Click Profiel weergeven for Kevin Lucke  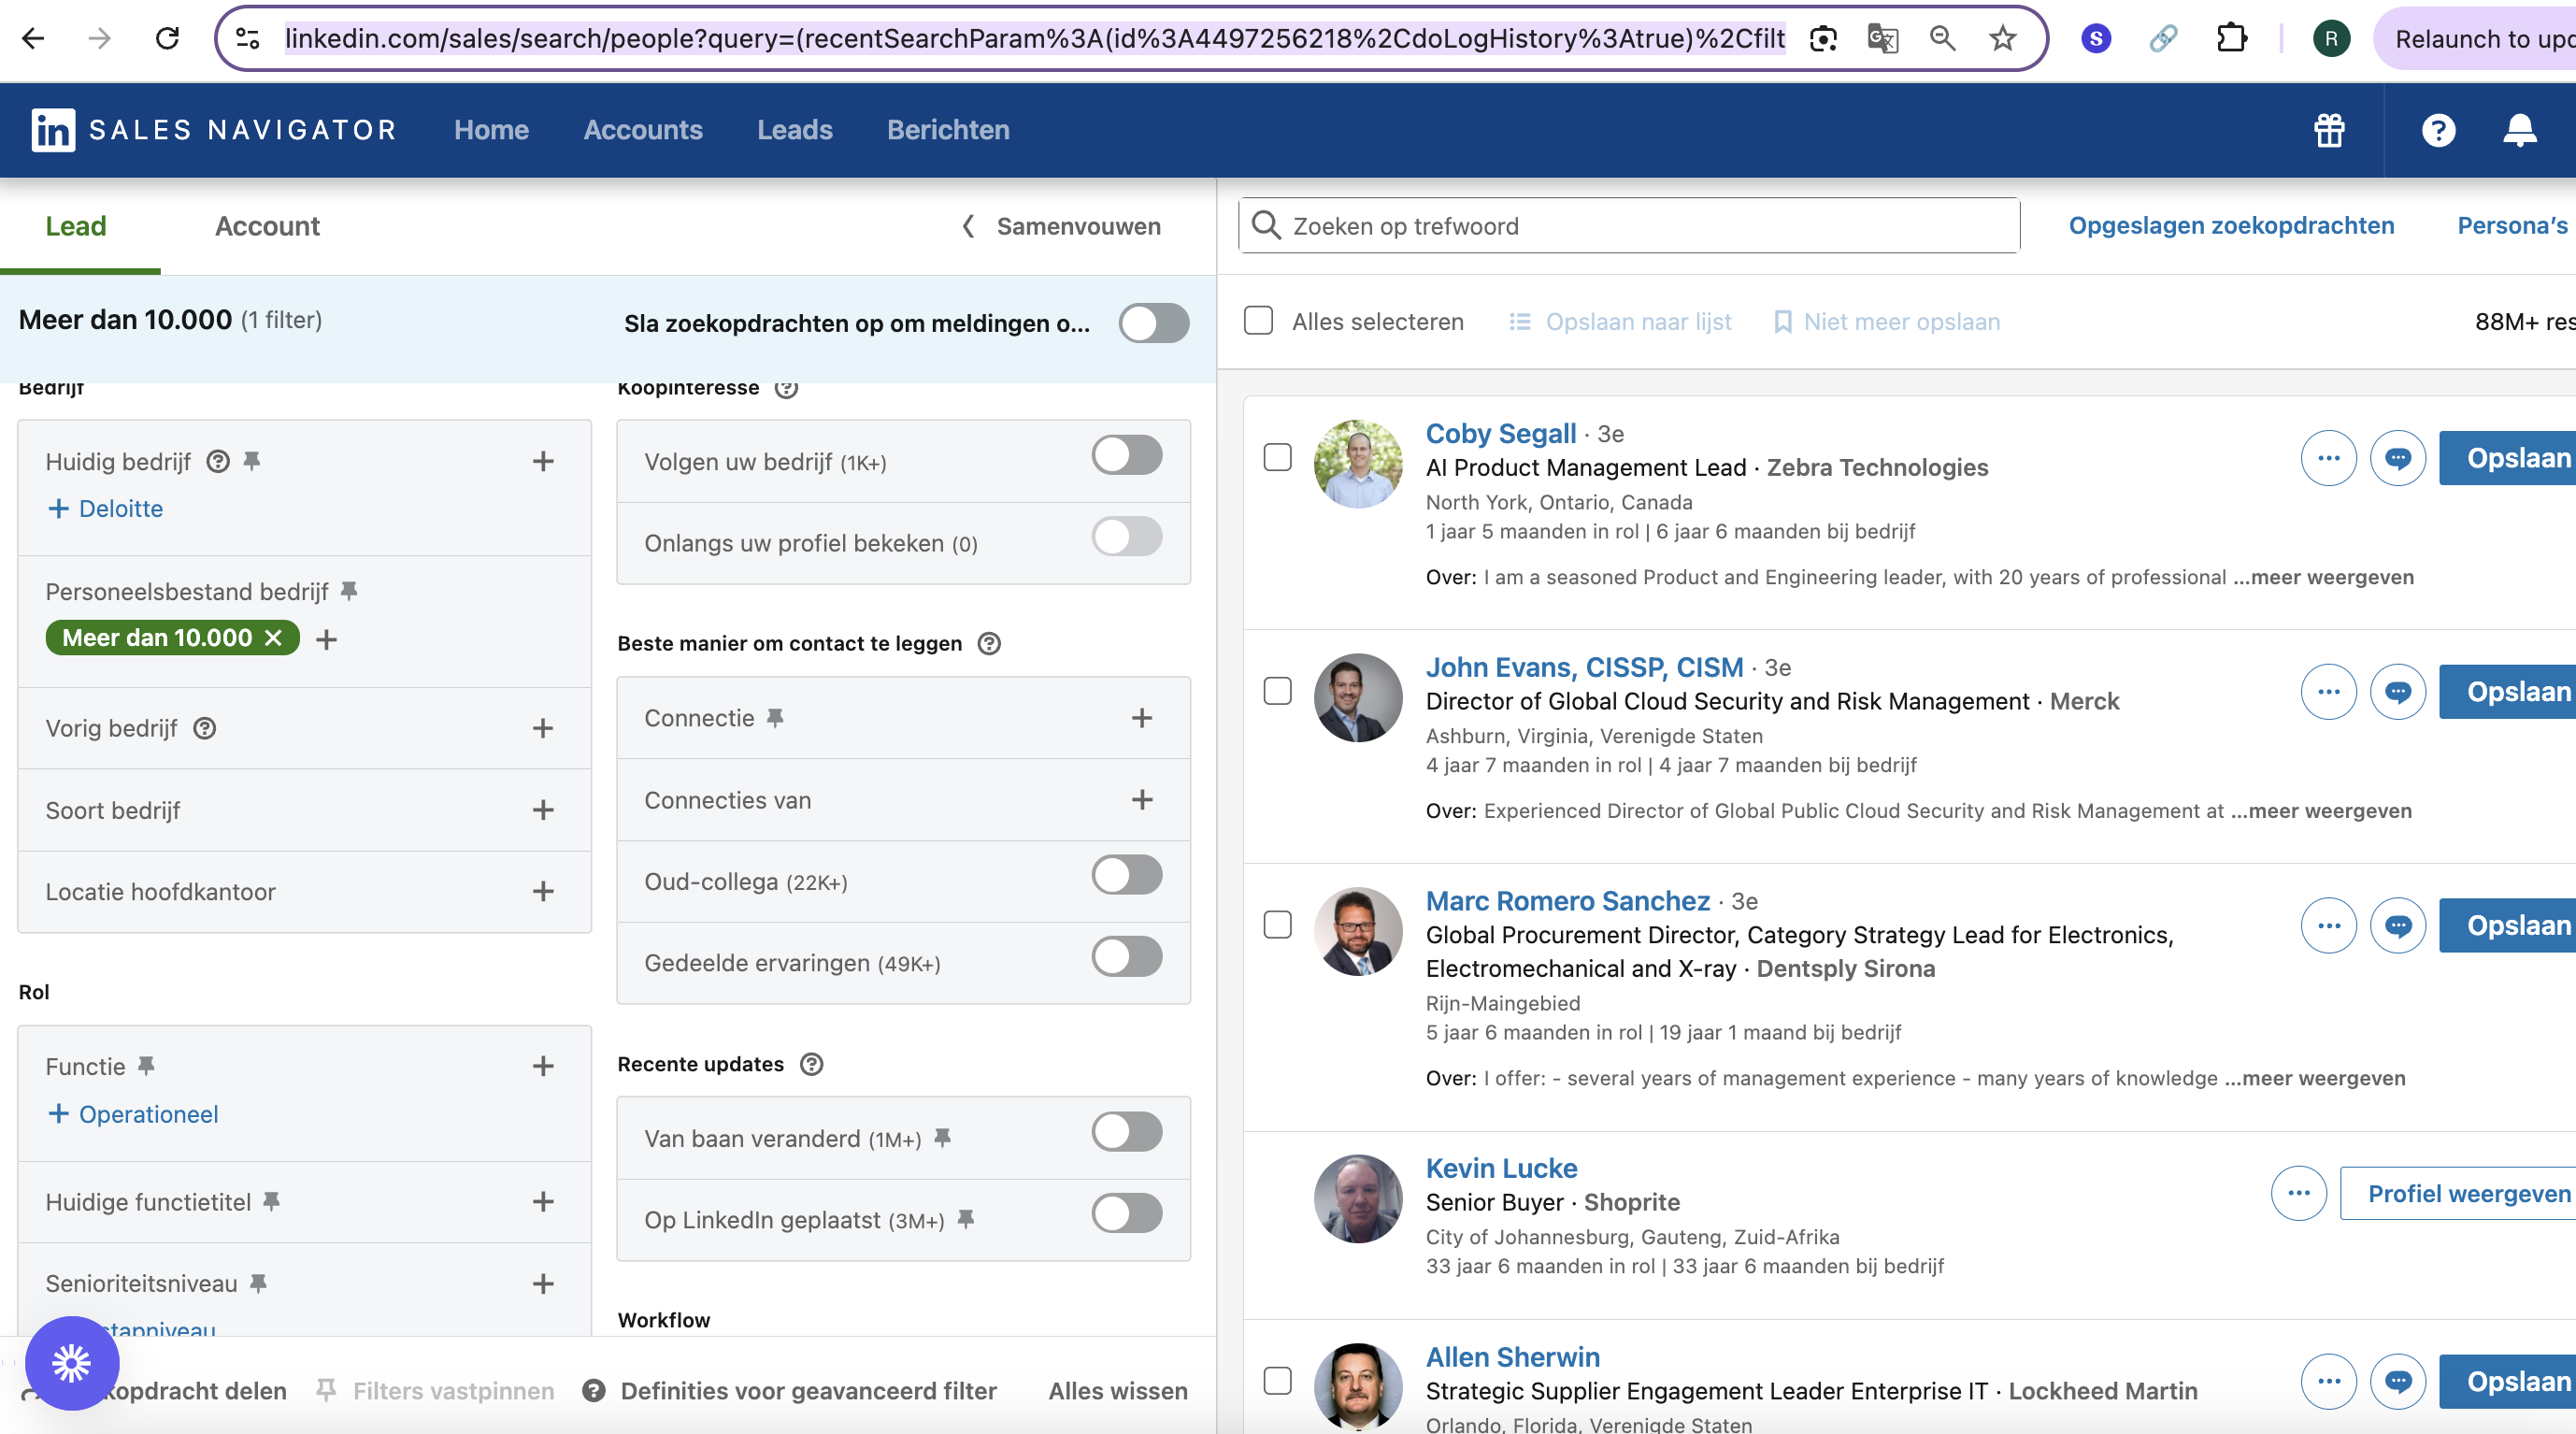coord(2458,1193)
